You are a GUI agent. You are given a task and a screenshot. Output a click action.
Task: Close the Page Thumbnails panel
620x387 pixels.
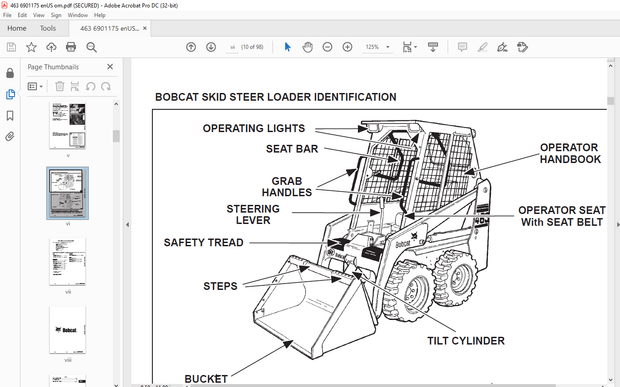110,67
